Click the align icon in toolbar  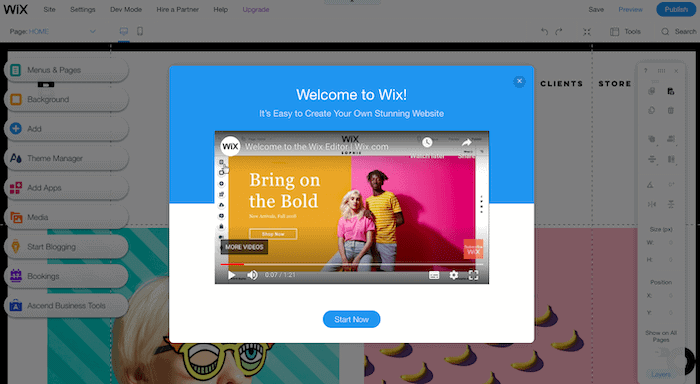point(652,159)
